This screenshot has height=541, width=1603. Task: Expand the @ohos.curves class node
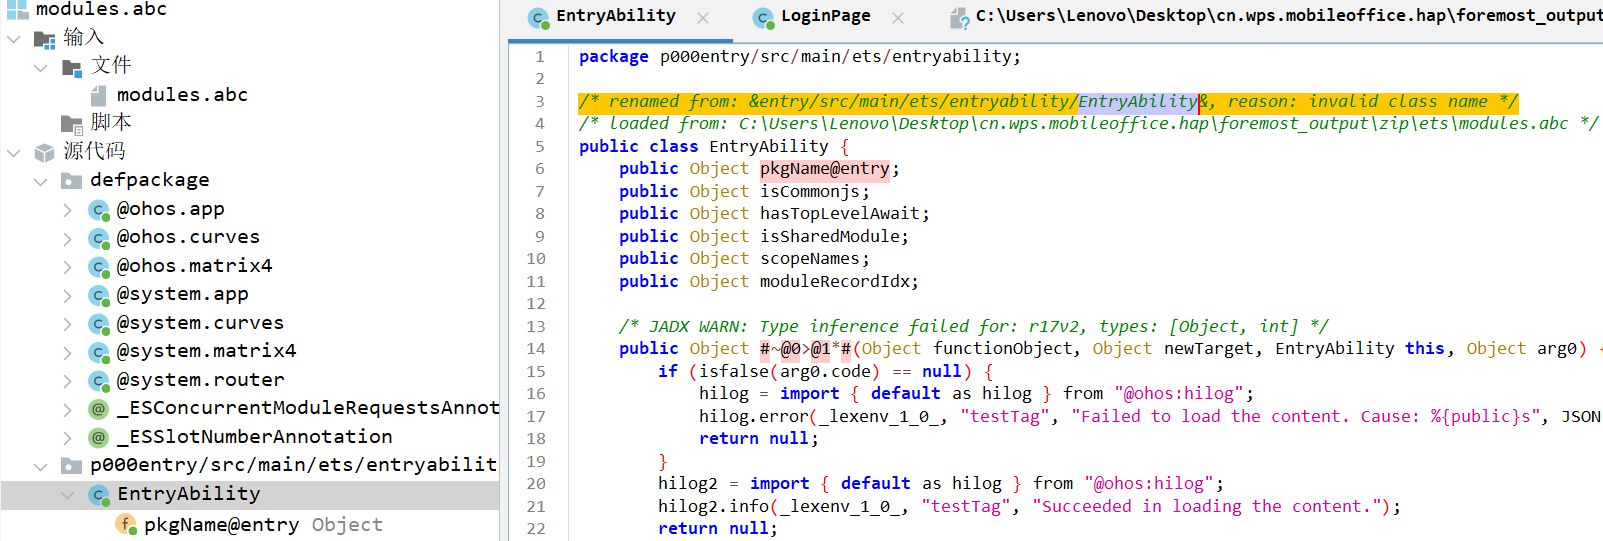[x=67, y=238]
